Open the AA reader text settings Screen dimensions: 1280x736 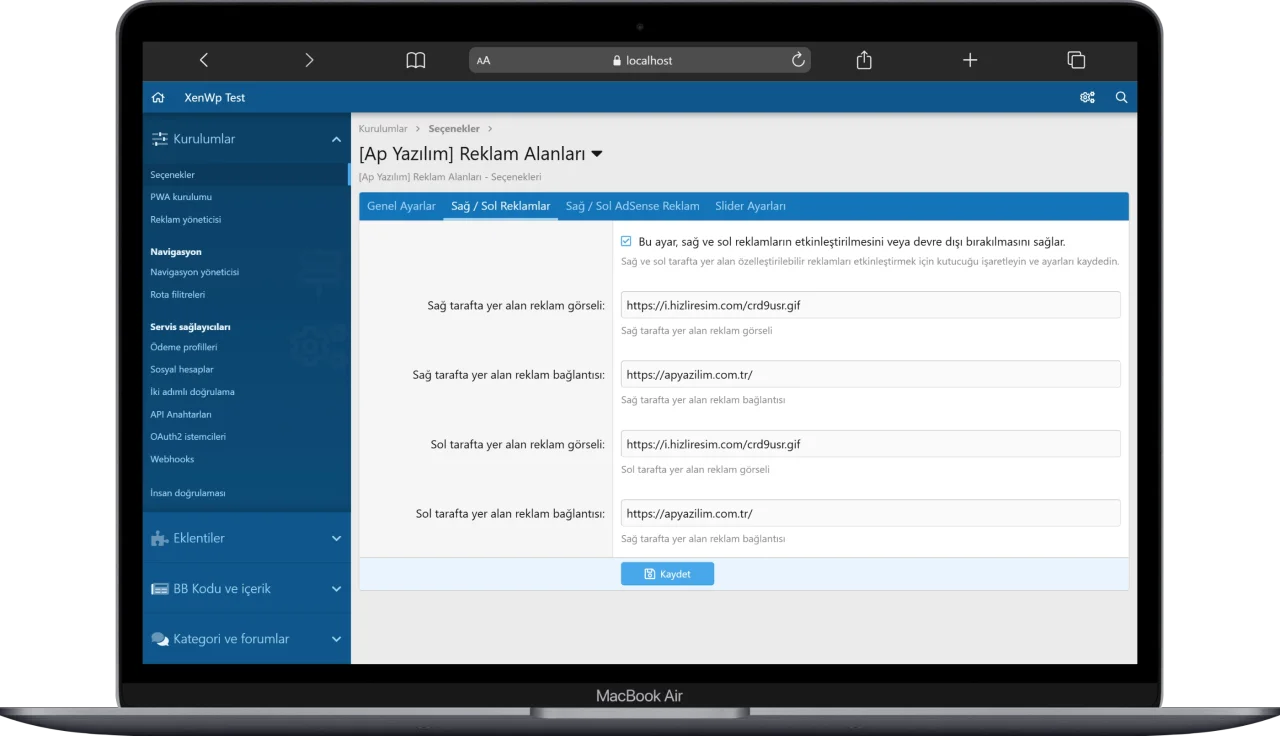pos(483,61)
